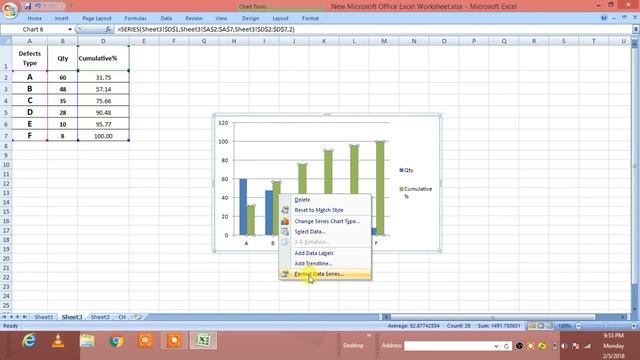Screen dimensions: 640x360
Task: Switch to Page Break Preview in status bar
Action: 549,326
